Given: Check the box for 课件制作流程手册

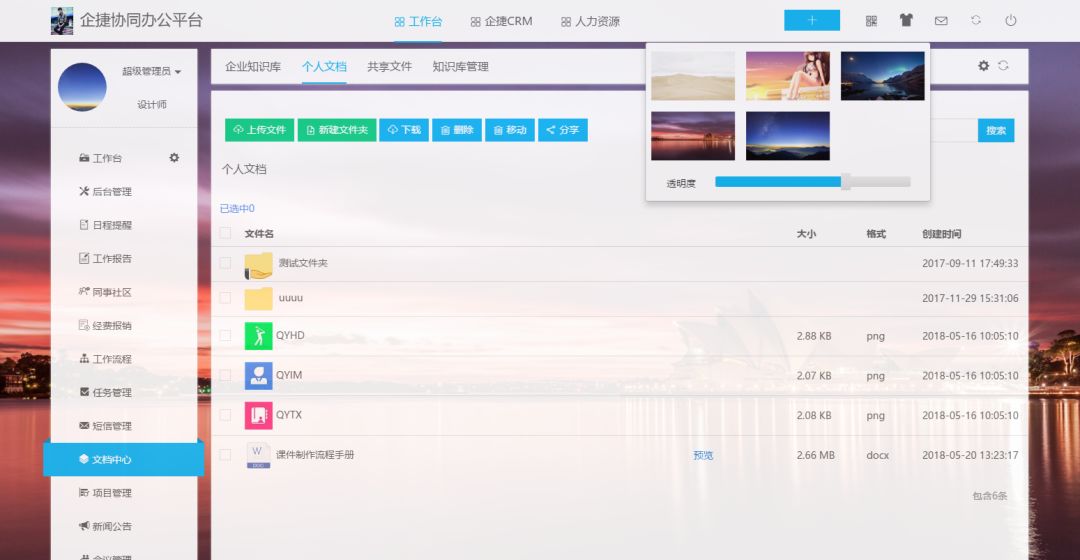Looking at the screenshot, I should (x=225, y=455).
